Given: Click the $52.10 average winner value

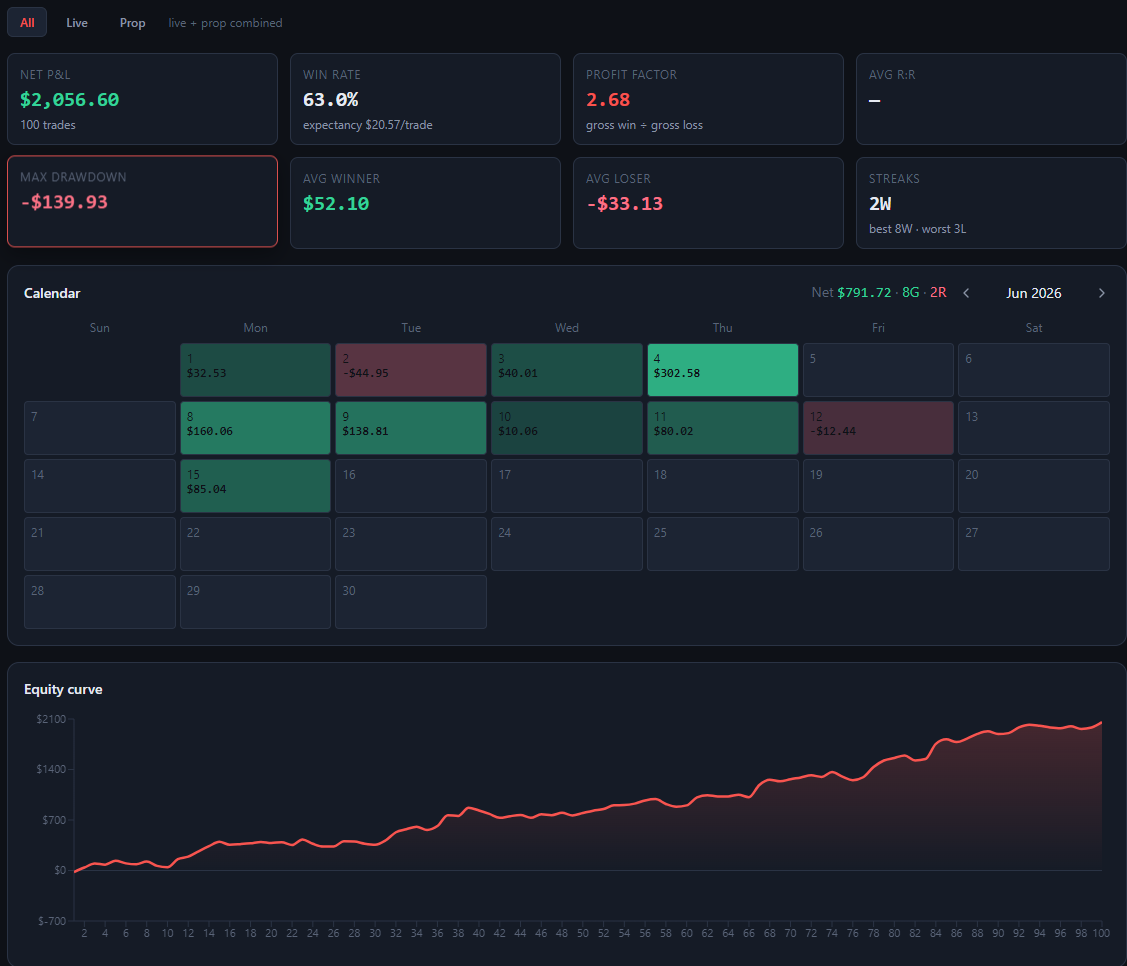Looking at the screenshot, I should (x=336, y=204).
